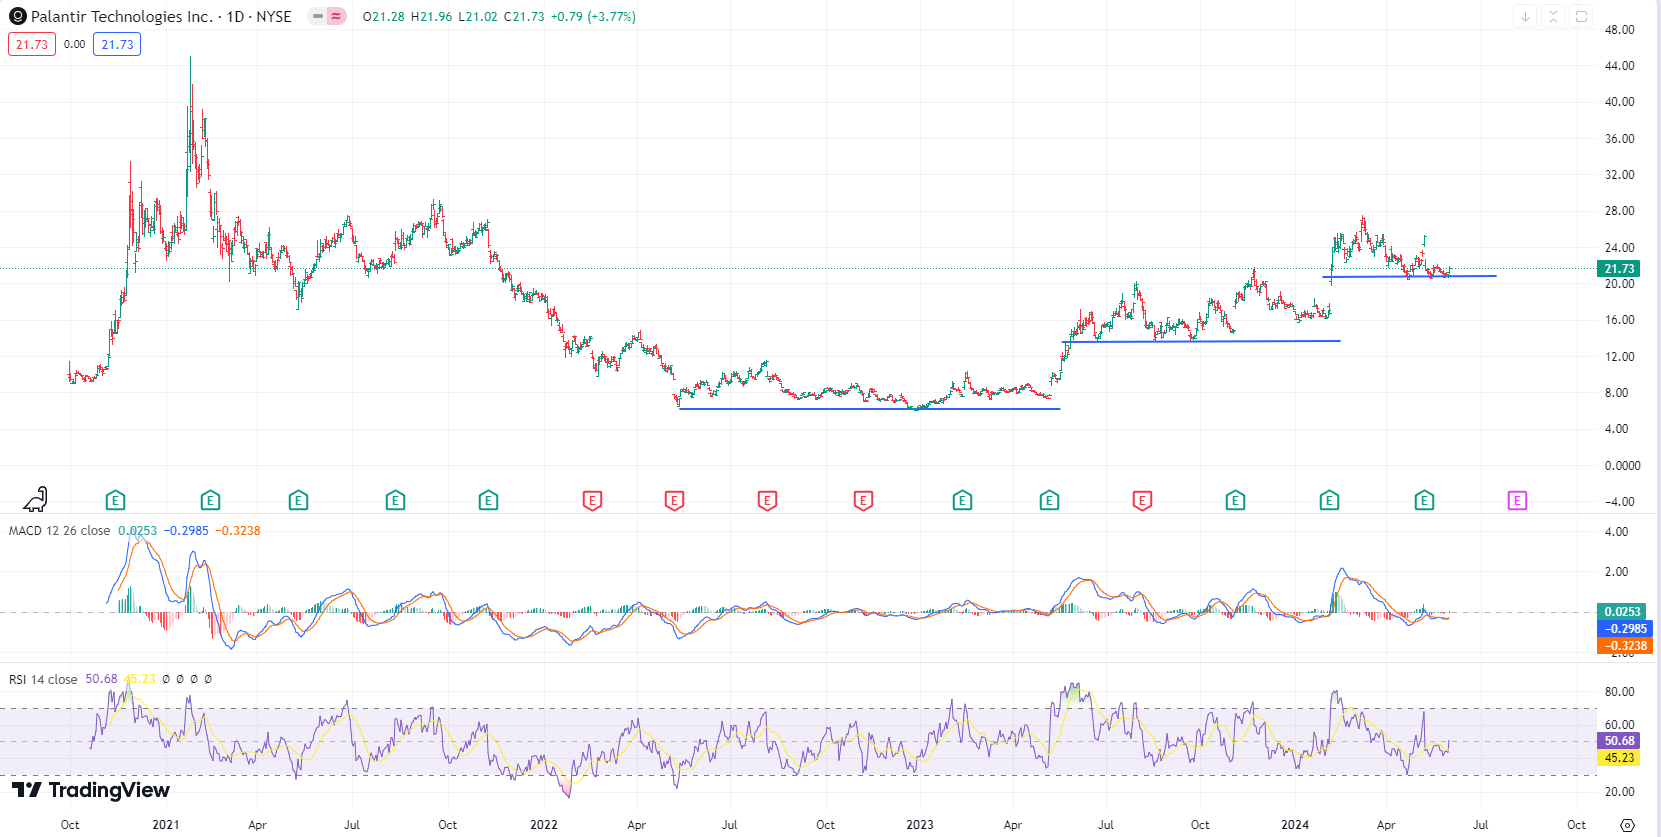Select the lowest blue support line near 6.00
Image resolution: width=1661 pixels, height=837 pixels.
(869, 408)
